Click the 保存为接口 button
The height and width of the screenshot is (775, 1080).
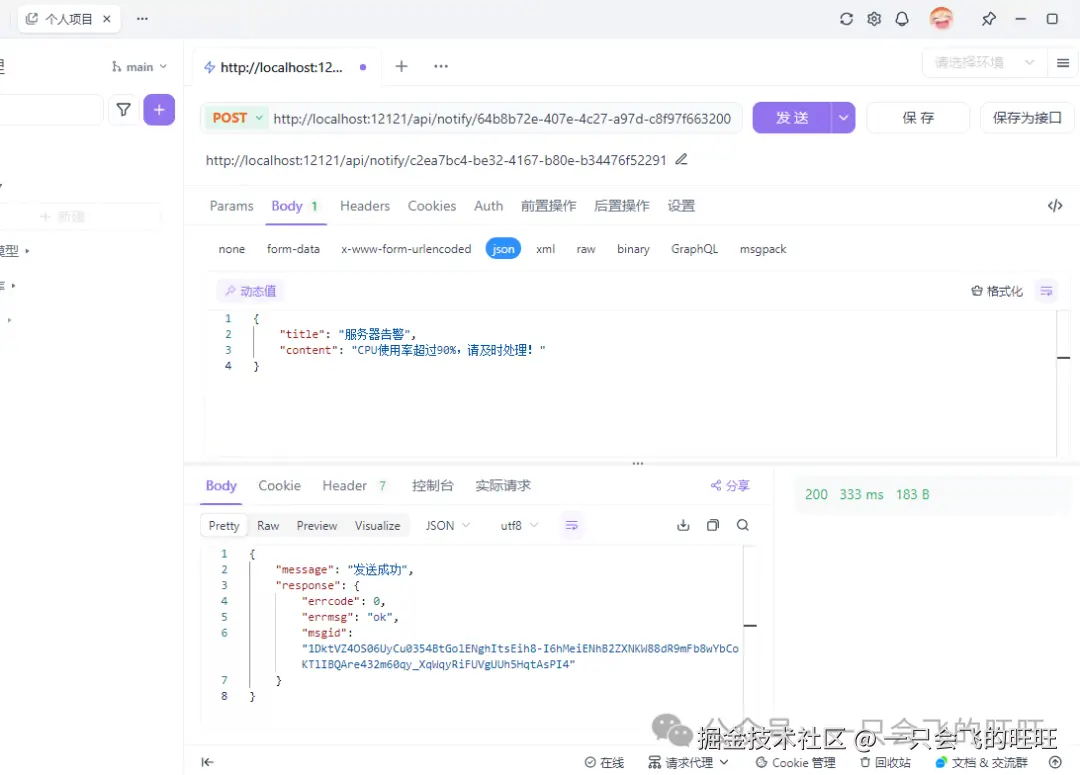point(1027,118)
